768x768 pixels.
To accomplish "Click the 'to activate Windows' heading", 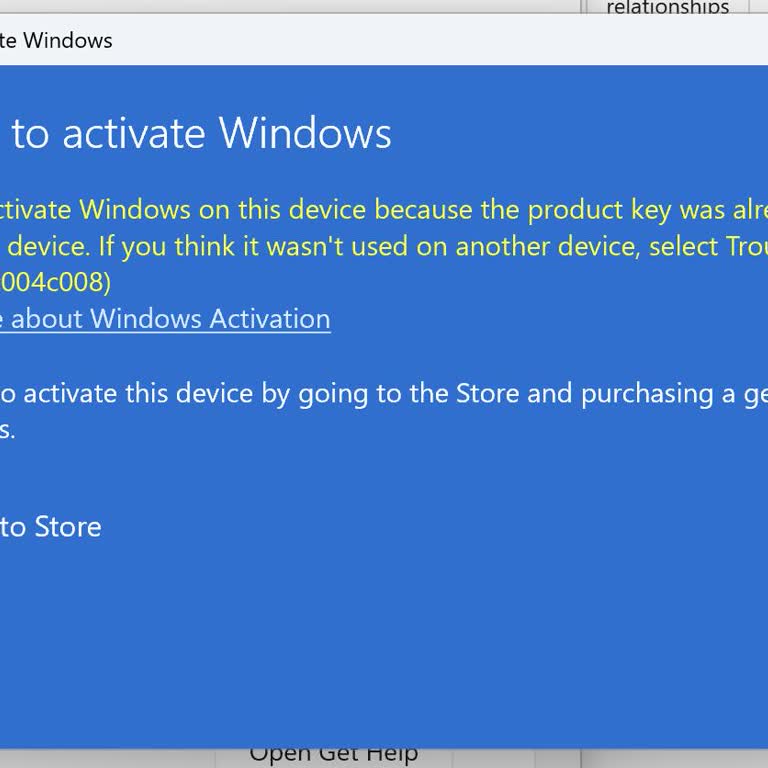I will pos(201,133).
